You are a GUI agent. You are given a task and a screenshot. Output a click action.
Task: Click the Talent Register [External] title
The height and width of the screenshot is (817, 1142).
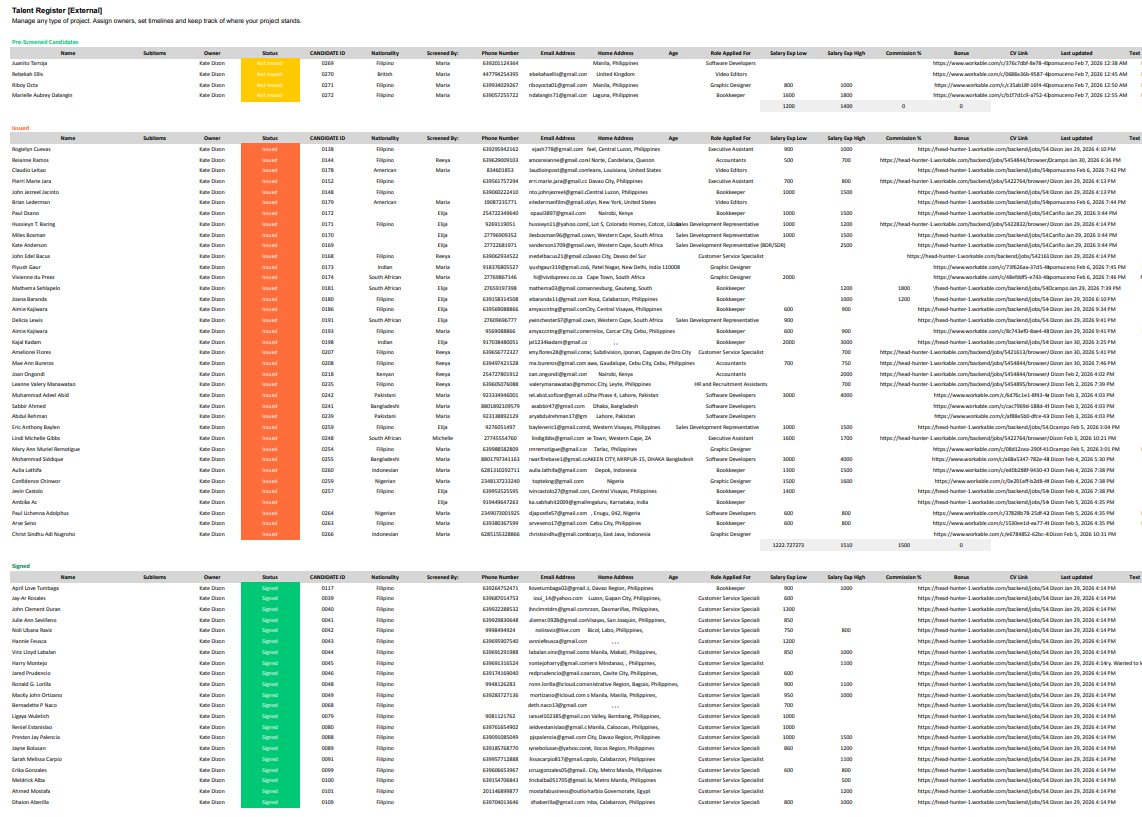point(57,10)
